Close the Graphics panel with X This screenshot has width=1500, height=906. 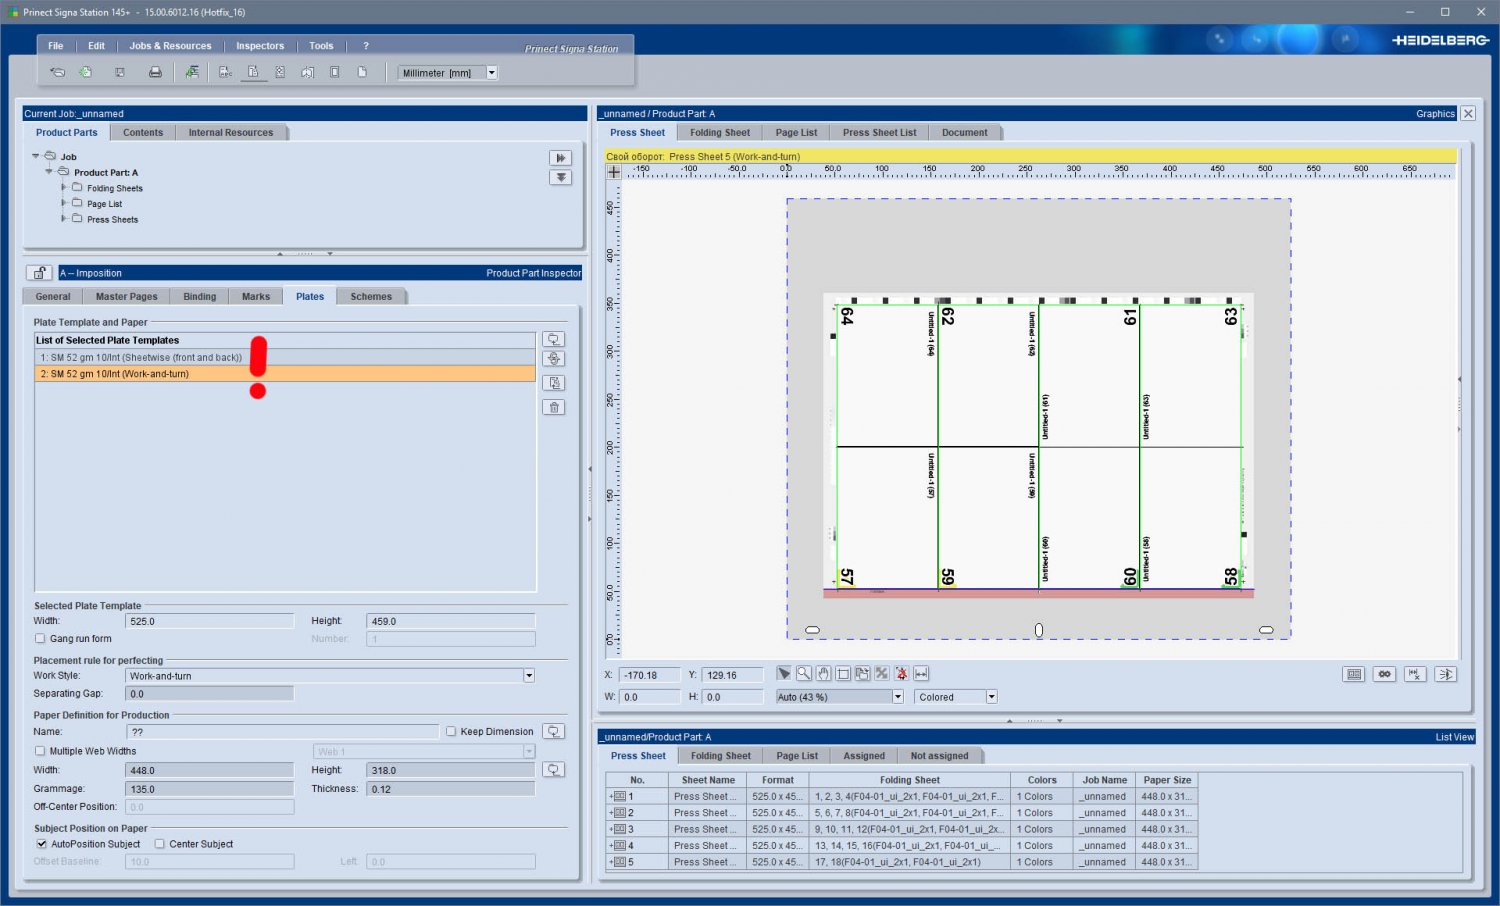(x=1468, y=114)
